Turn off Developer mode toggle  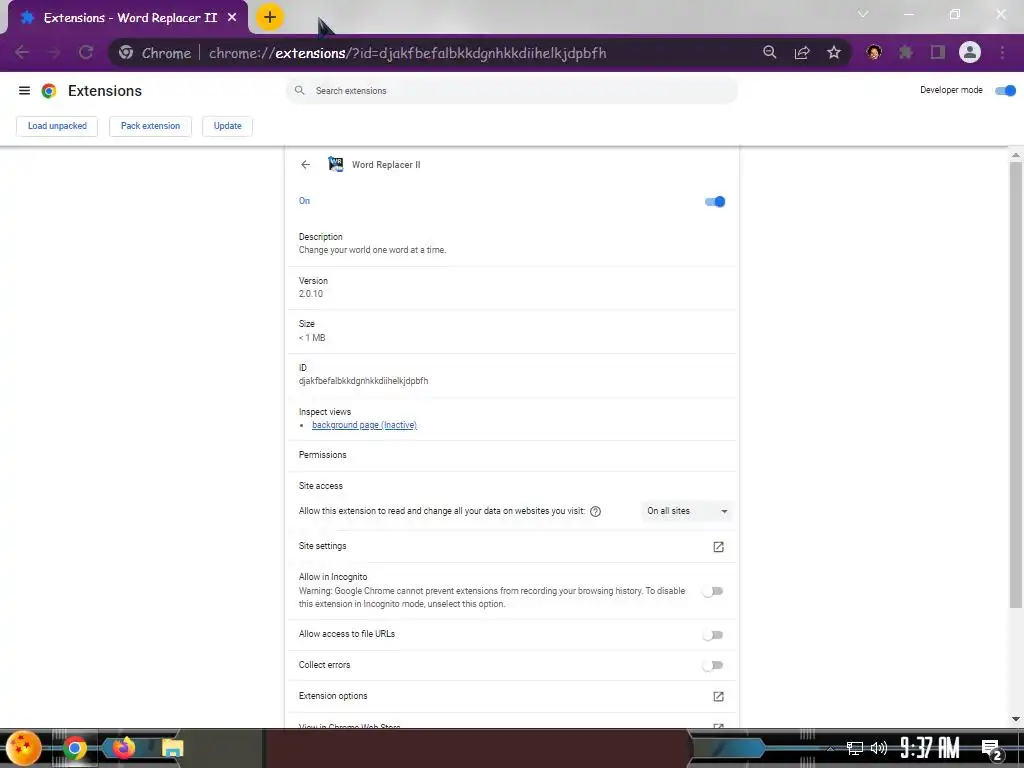tap(1005, 90)
